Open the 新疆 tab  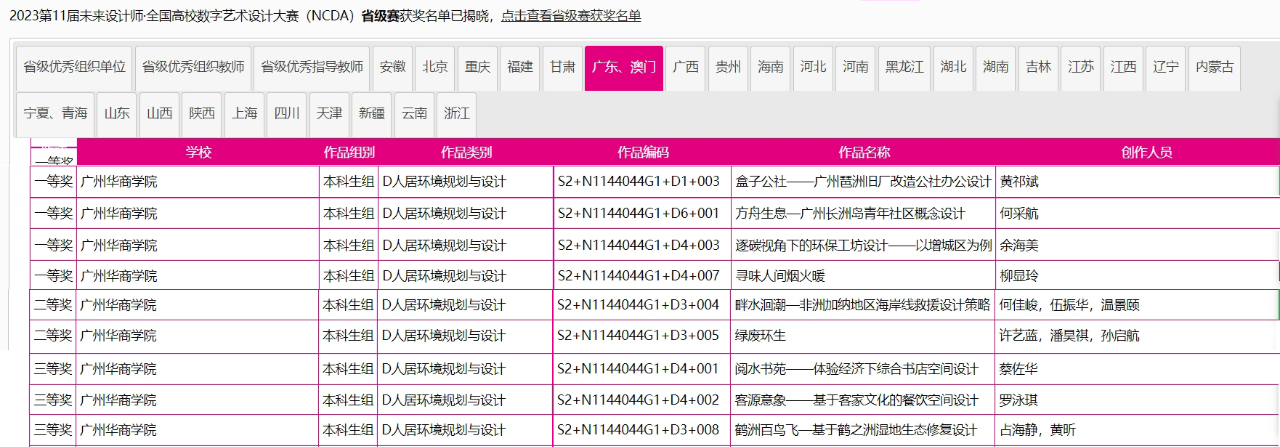point(371,114)
